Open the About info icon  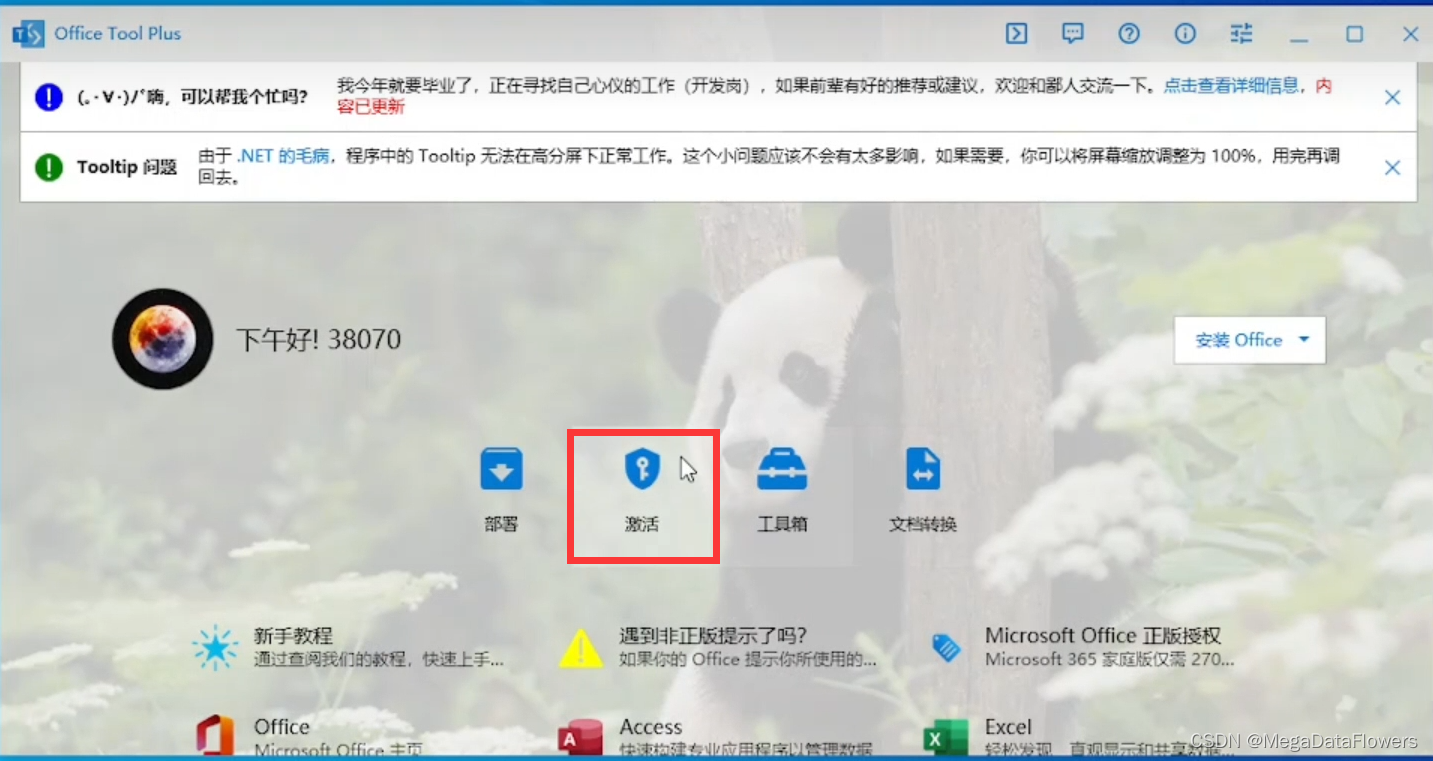tap(1185, 34)
